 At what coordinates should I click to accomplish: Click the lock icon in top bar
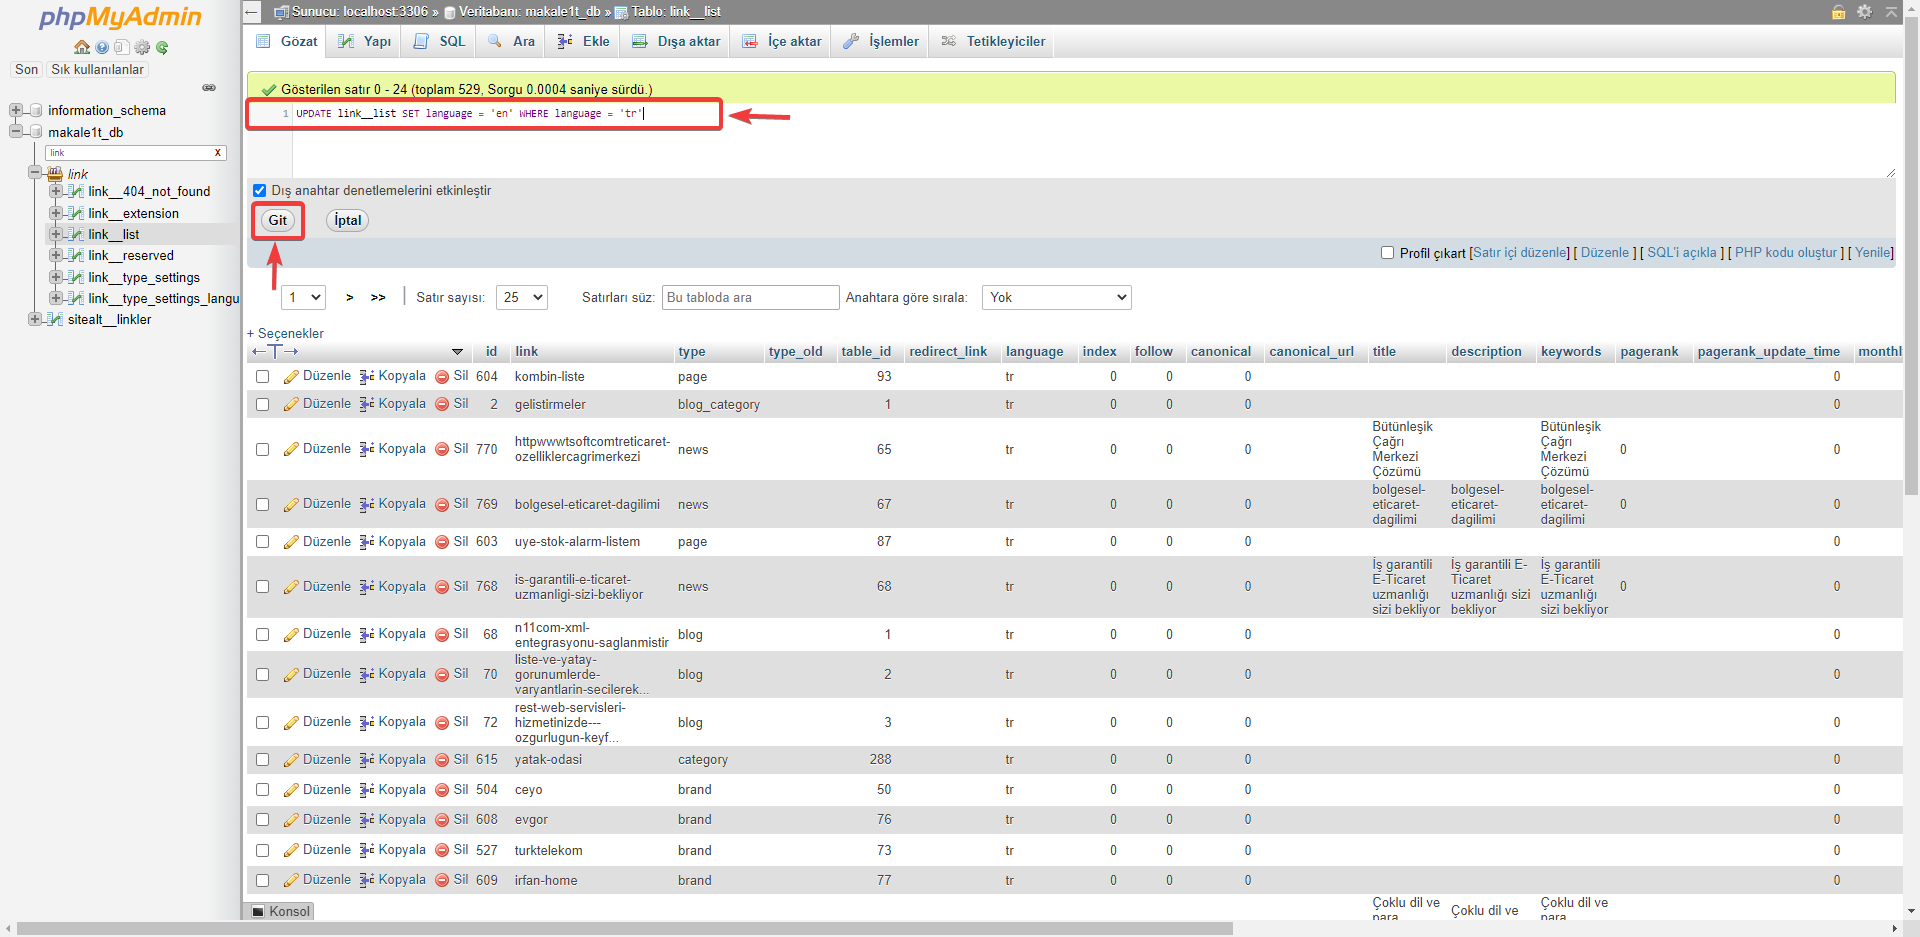[x=1838, y=12]
